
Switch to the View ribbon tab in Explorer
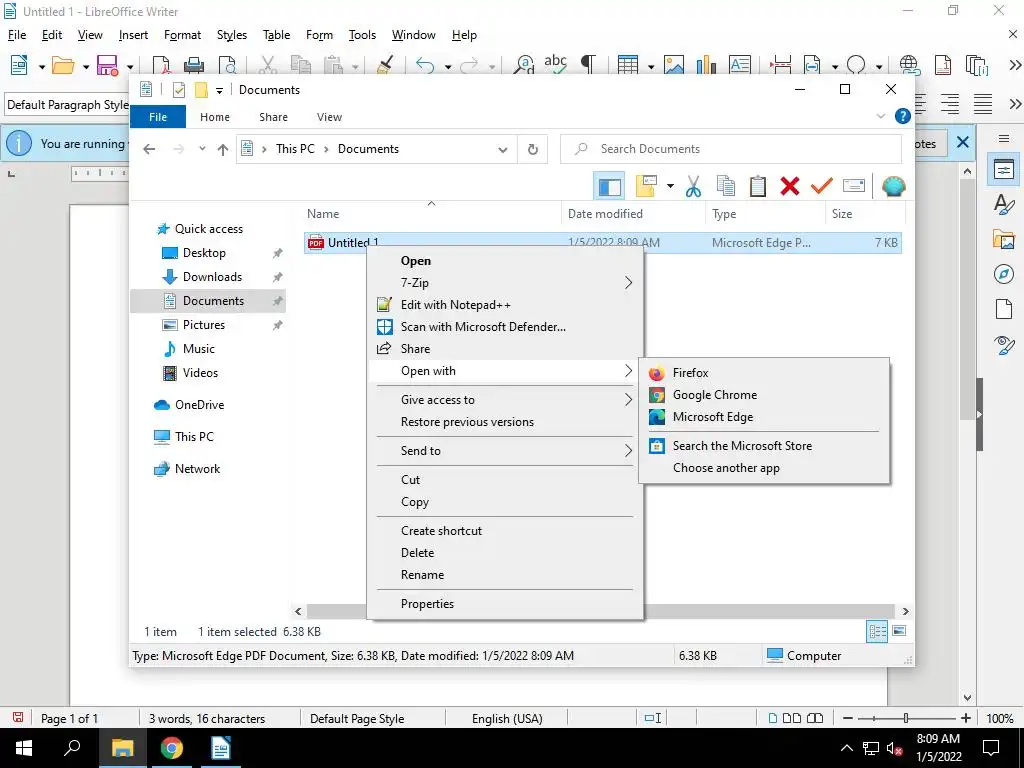329,117
